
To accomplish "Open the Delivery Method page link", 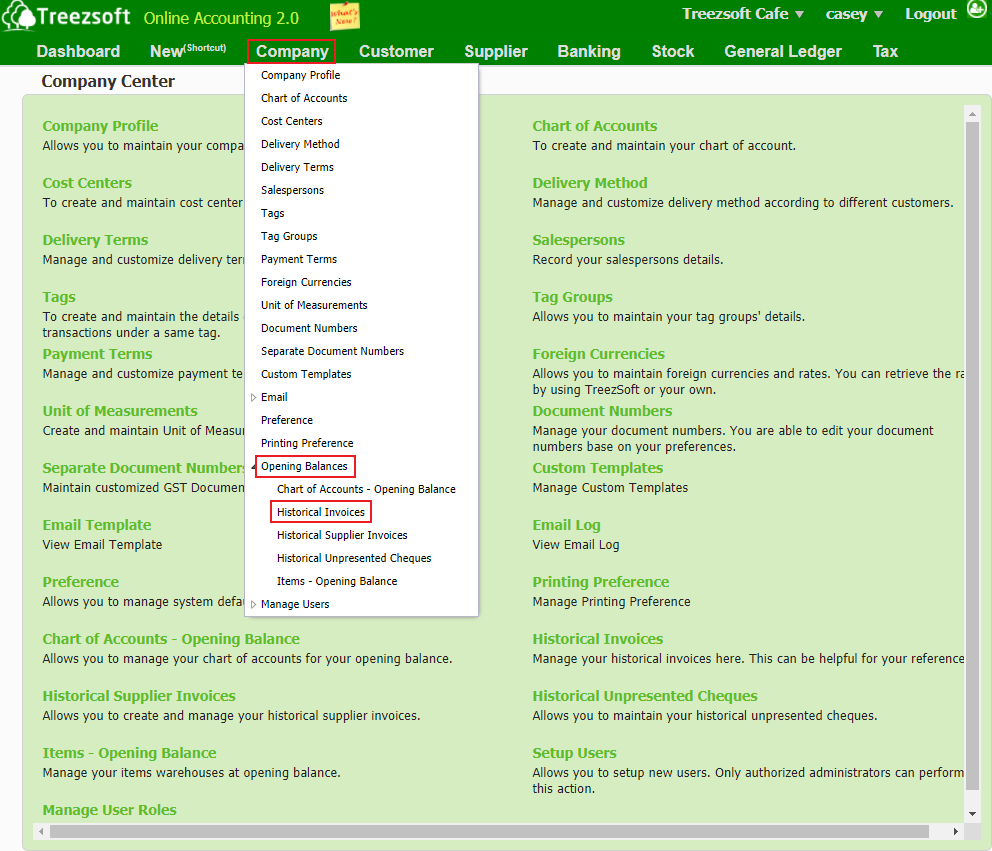I will 590,183.
